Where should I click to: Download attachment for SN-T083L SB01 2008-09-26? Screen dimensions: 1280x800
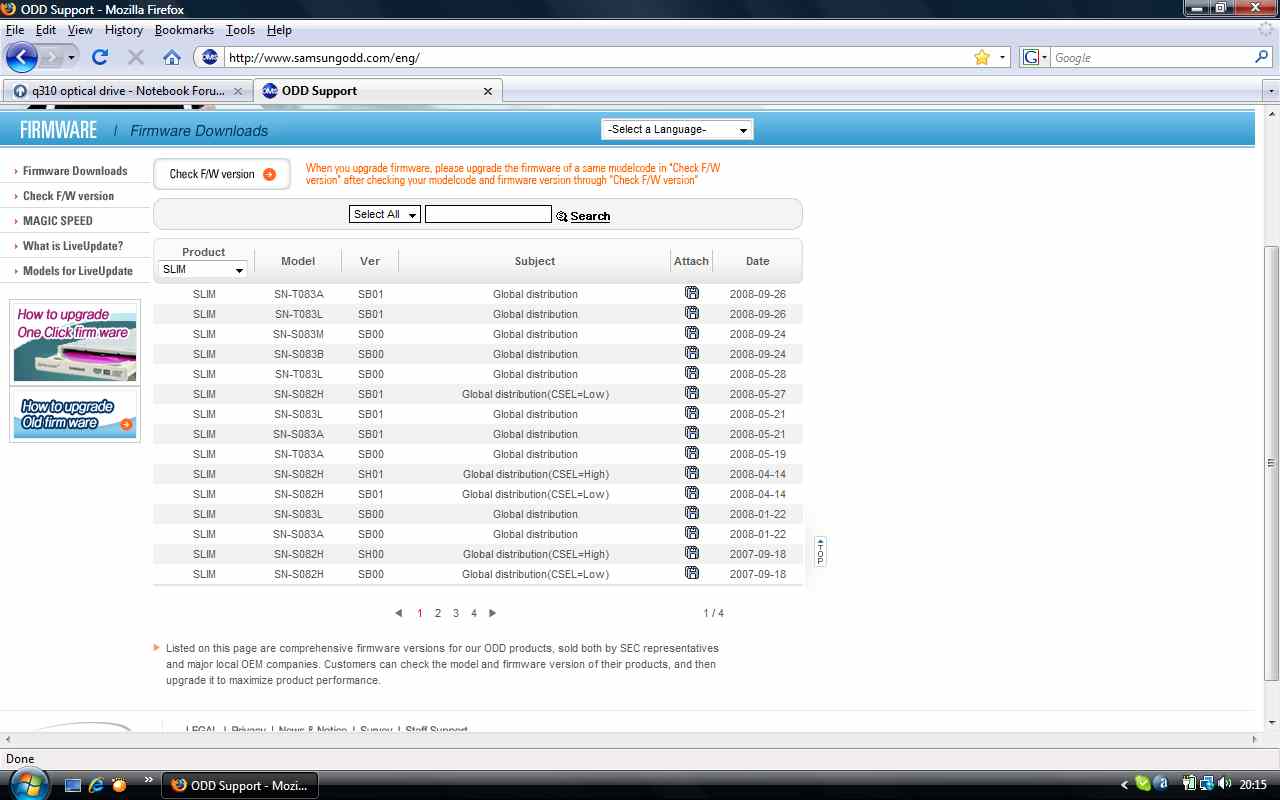click(x=692, y=313)
